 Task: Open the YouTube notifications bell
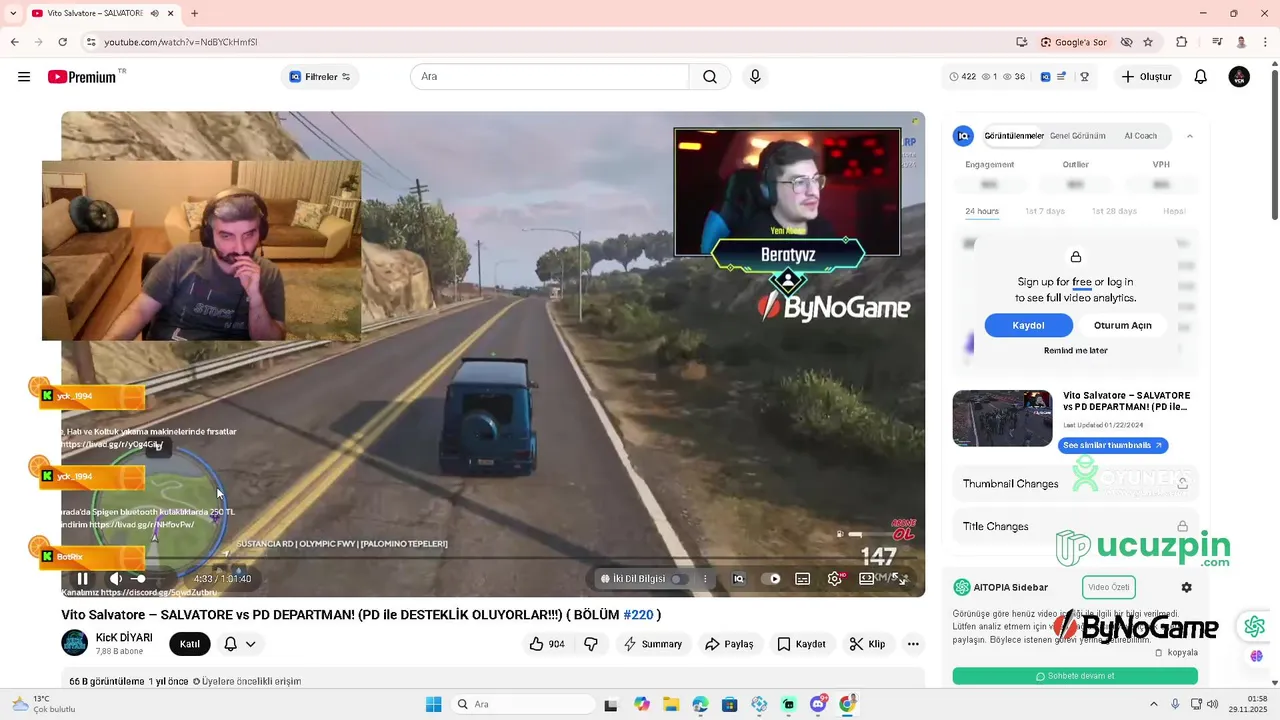pyautogui.click(x=1201, y=77)
